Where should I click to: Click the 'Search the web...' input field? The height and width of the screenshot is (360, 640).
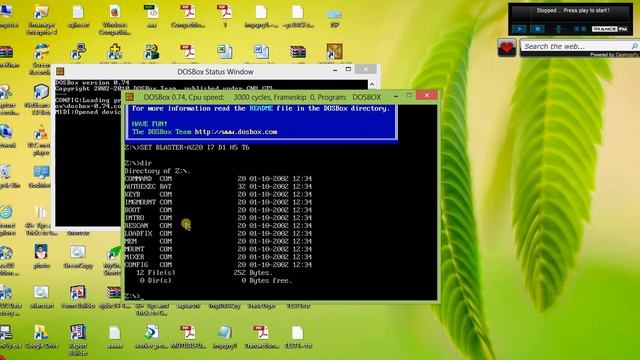pyautogui.click(x=576, y=46)
